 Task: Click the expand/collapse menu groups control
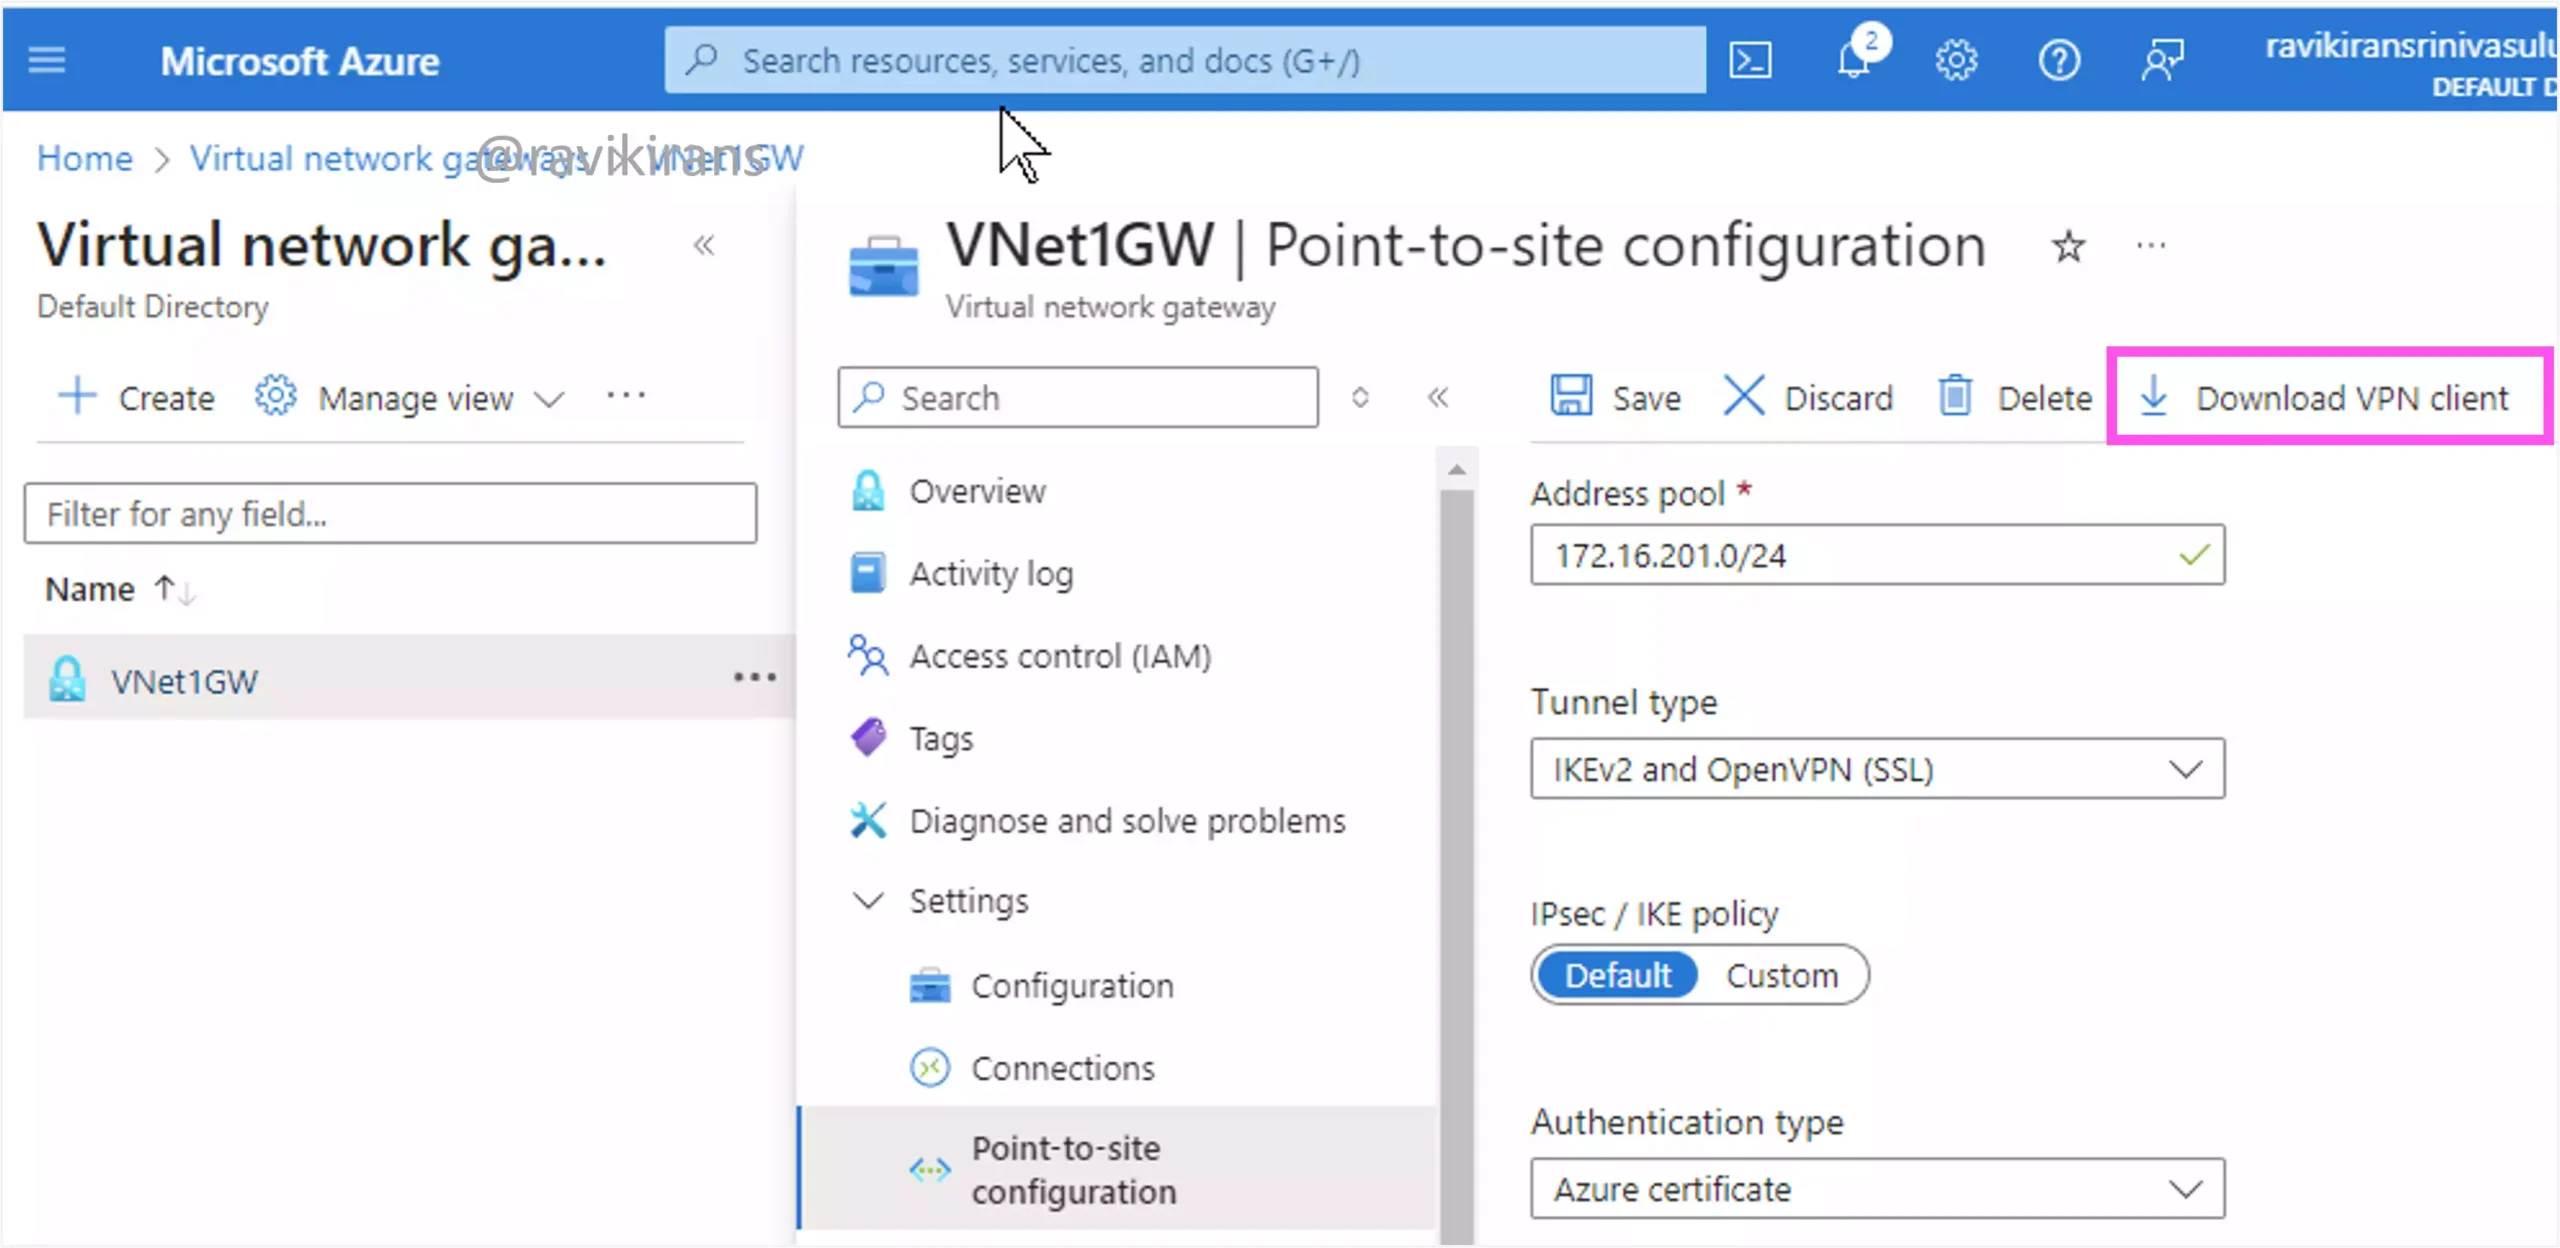(x=1360, y=397)
